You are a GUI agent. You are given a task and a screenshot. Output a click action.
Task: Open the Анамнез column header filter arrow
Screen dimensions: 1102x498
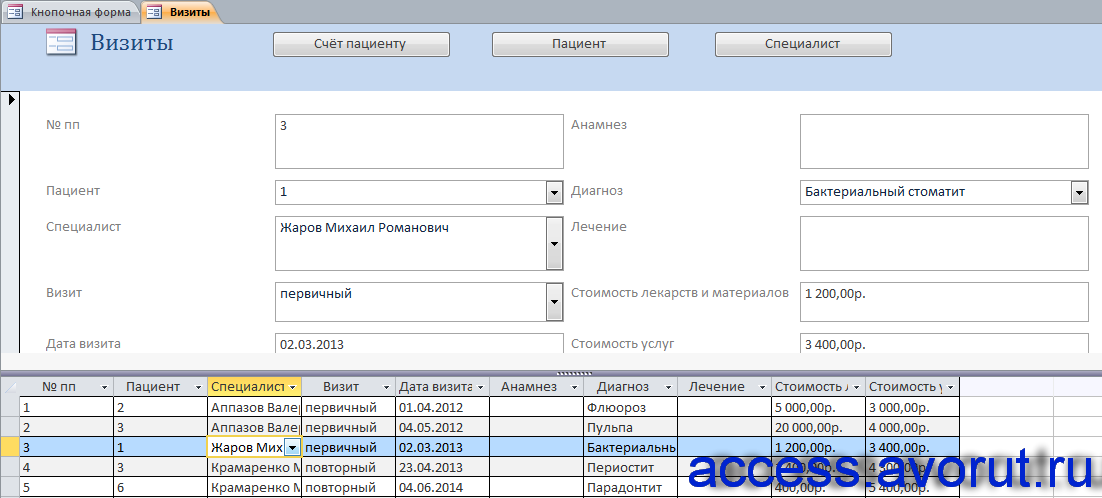(x=575, y=388)
